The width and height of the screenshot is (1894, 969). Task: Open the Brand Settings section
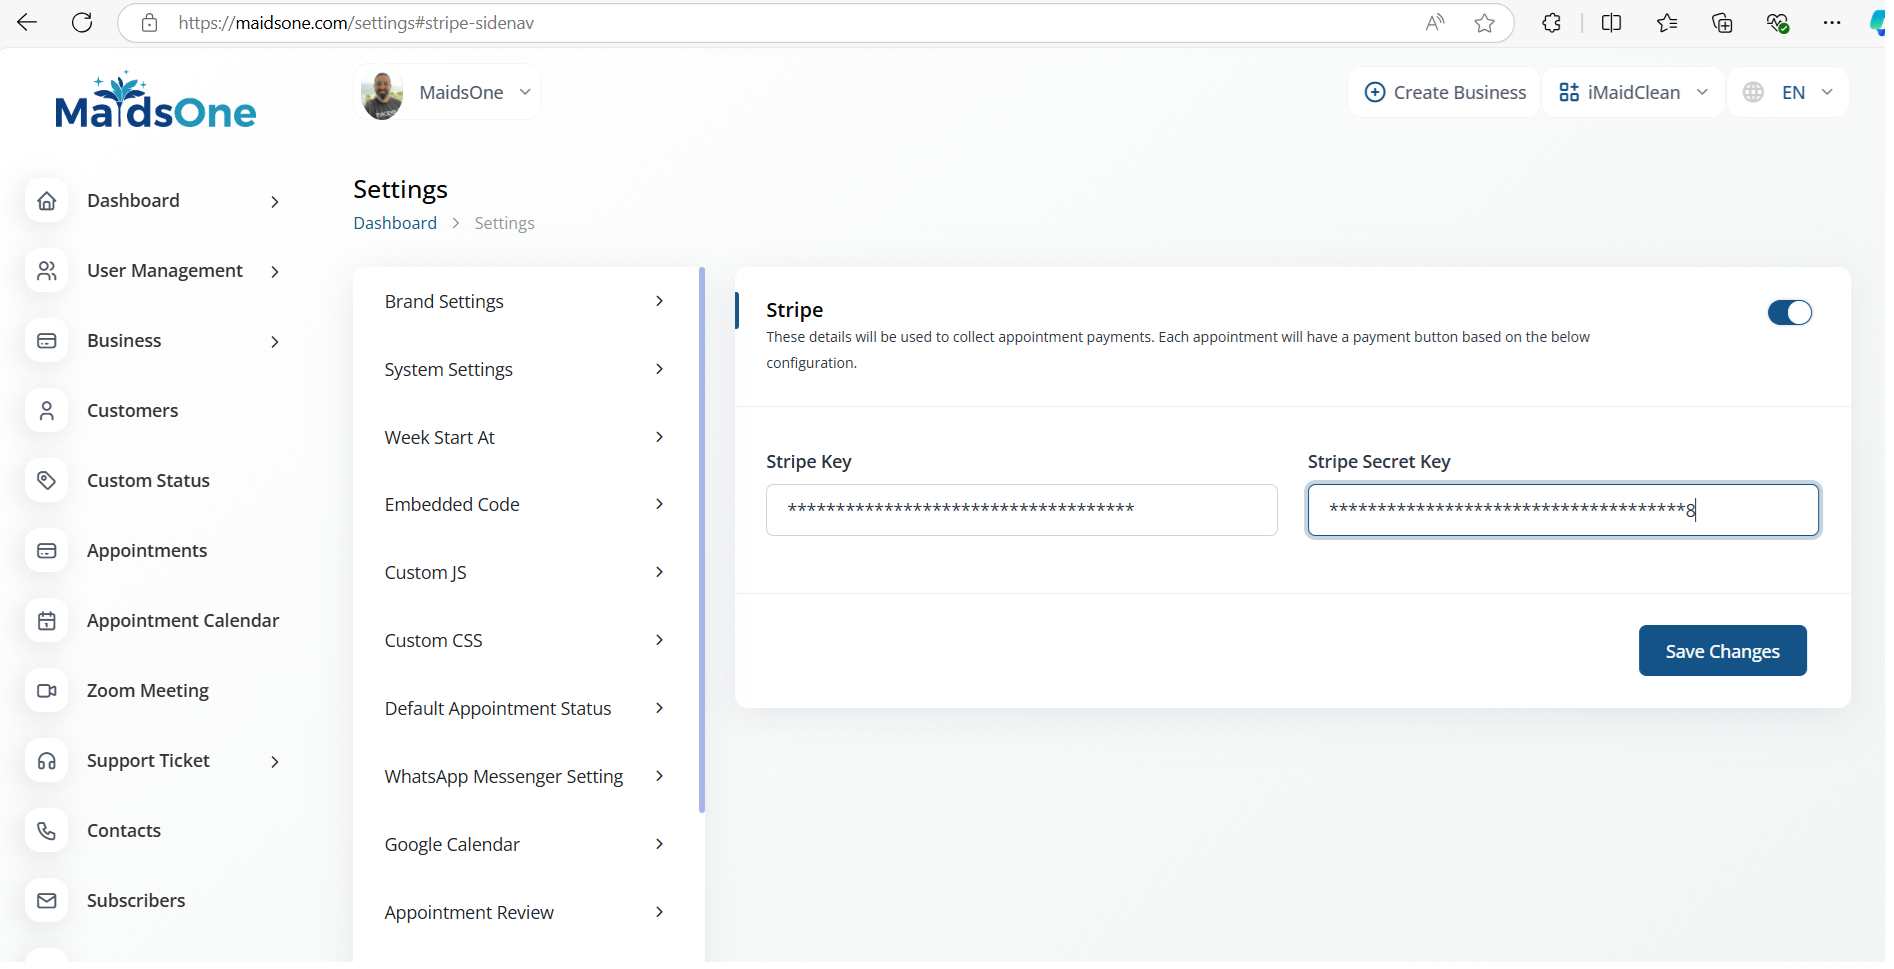coord(524,302)
